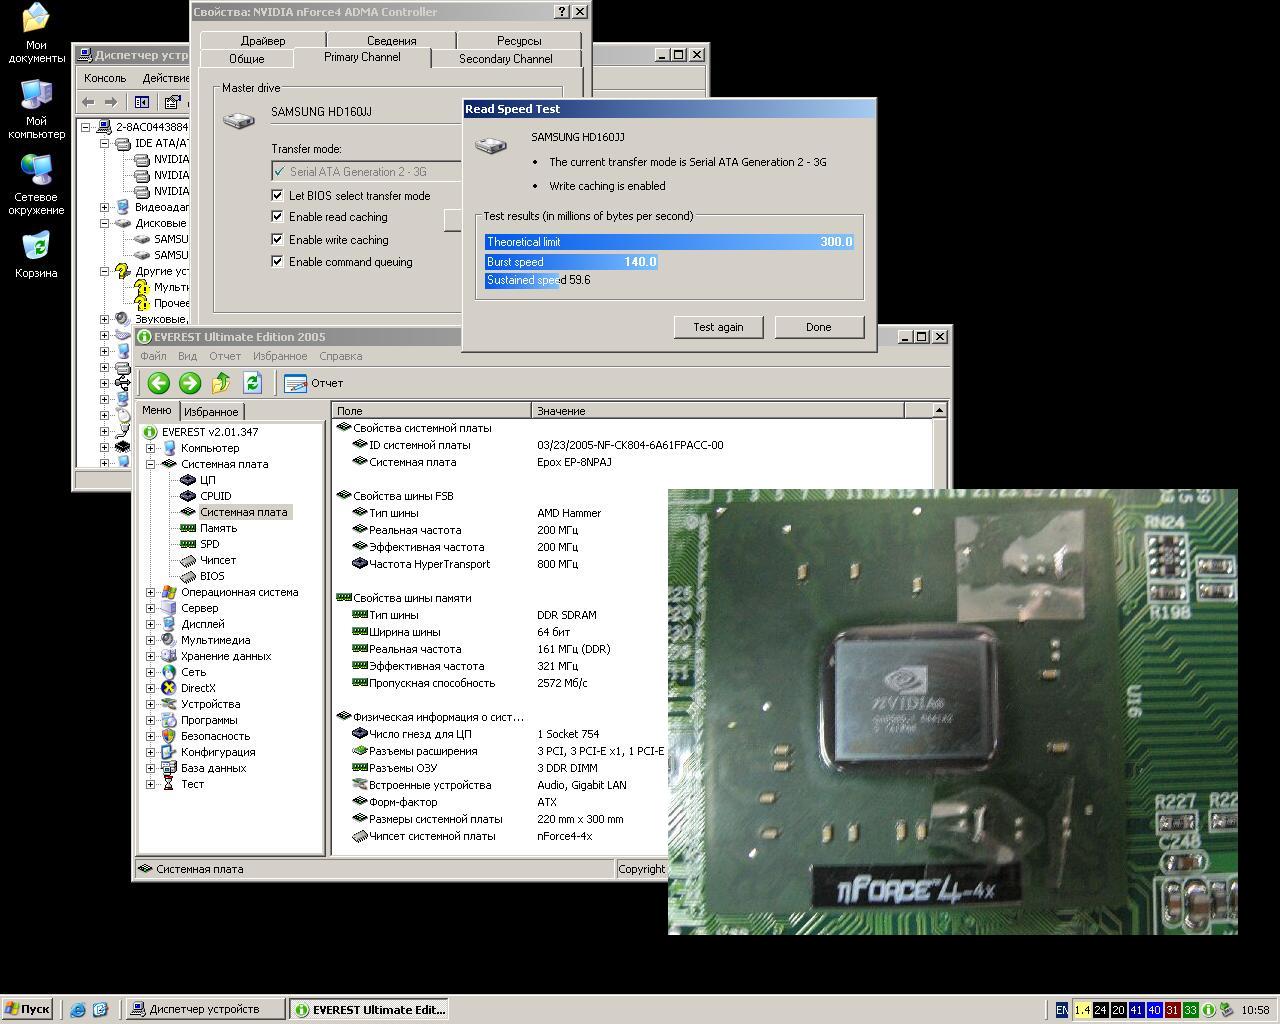Switch to the Ресурсы tab
This screenshot has height=1024, width=1280.
tap(519, 41)
